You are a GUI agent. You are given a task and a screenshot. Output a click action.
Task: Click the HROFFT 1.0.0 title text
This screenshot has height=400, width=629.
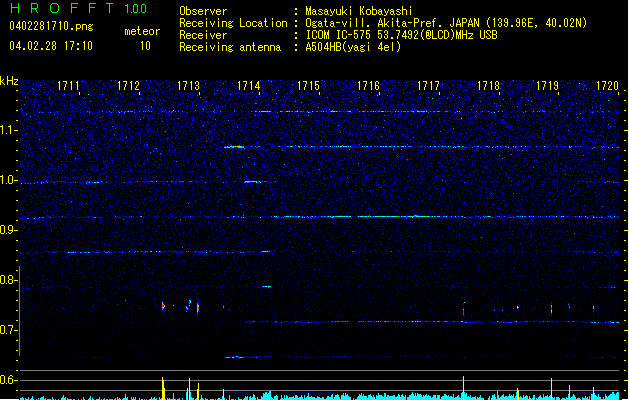pos(78,8)
